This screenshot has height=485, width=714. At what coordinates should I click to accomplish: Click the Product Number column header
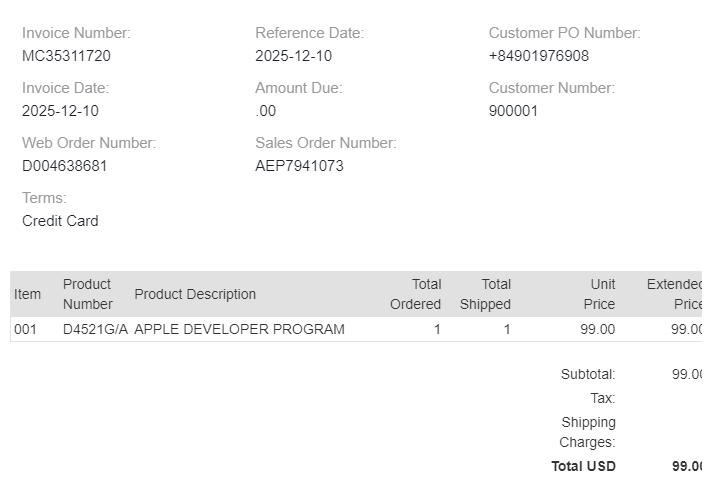[x=88, y=294]
